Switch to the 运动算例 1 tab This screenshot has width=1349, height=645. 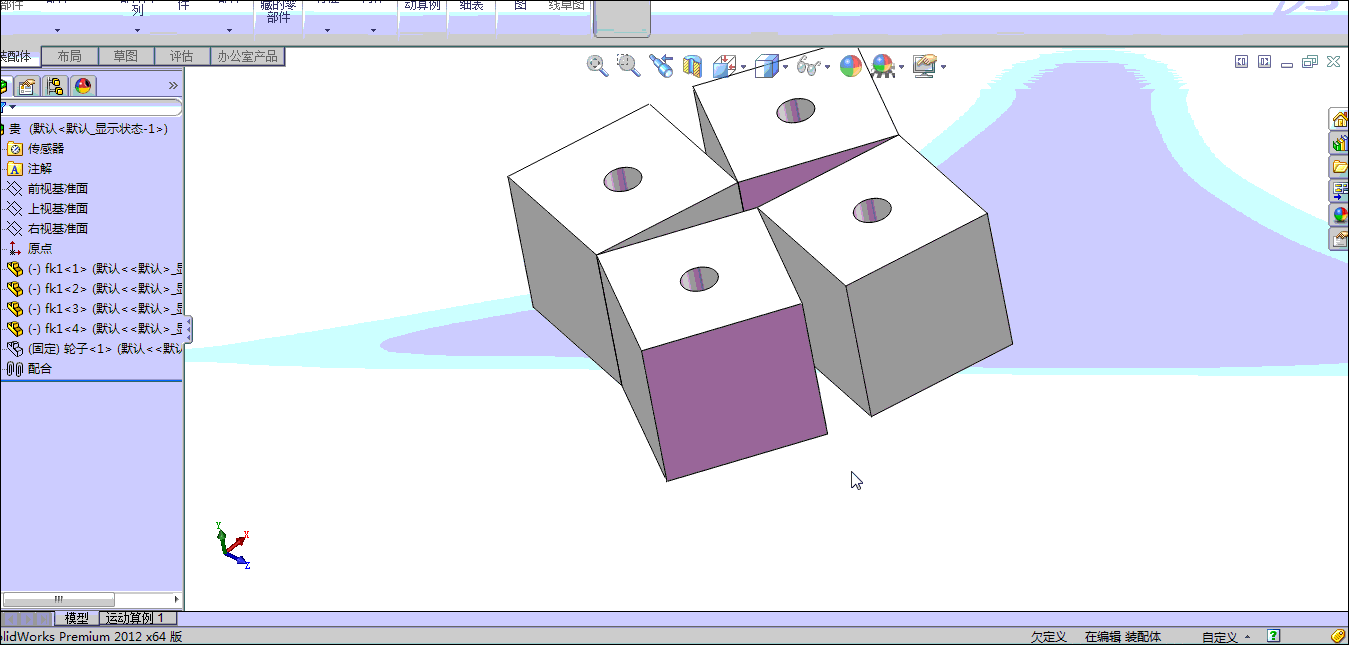pos(138,619)
